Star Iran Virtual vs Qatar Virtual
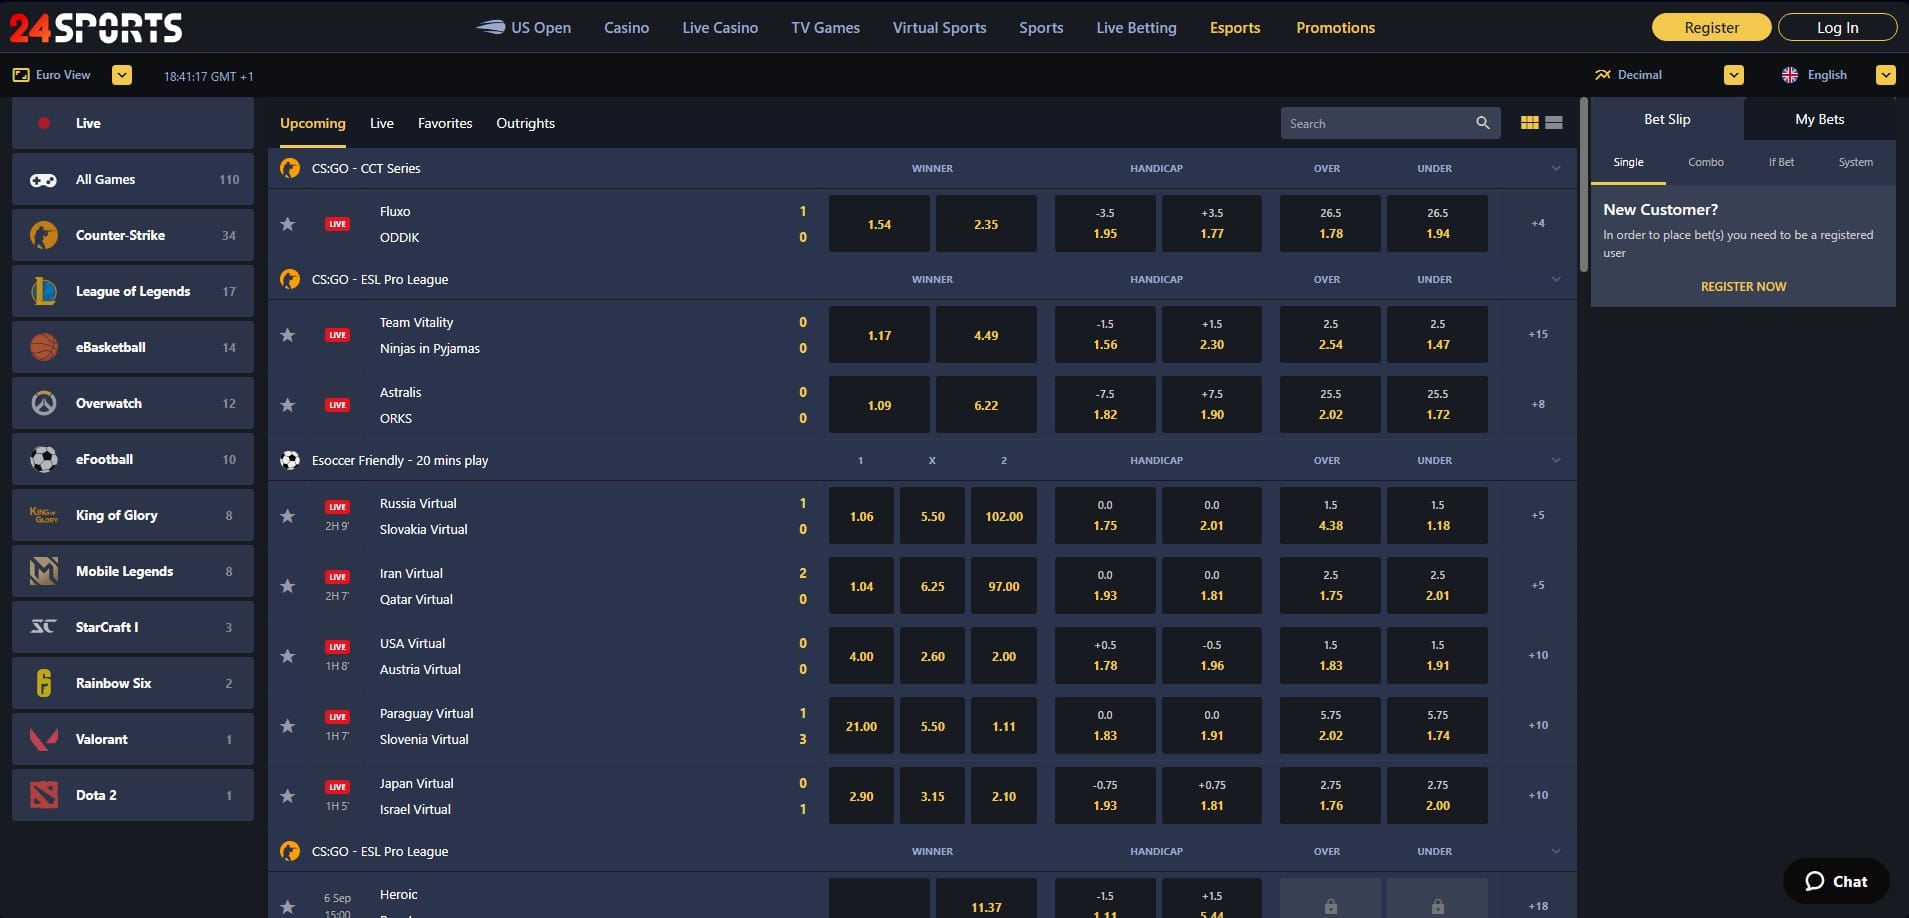The width and height of the screenshot is (1909, 918). 288,586
